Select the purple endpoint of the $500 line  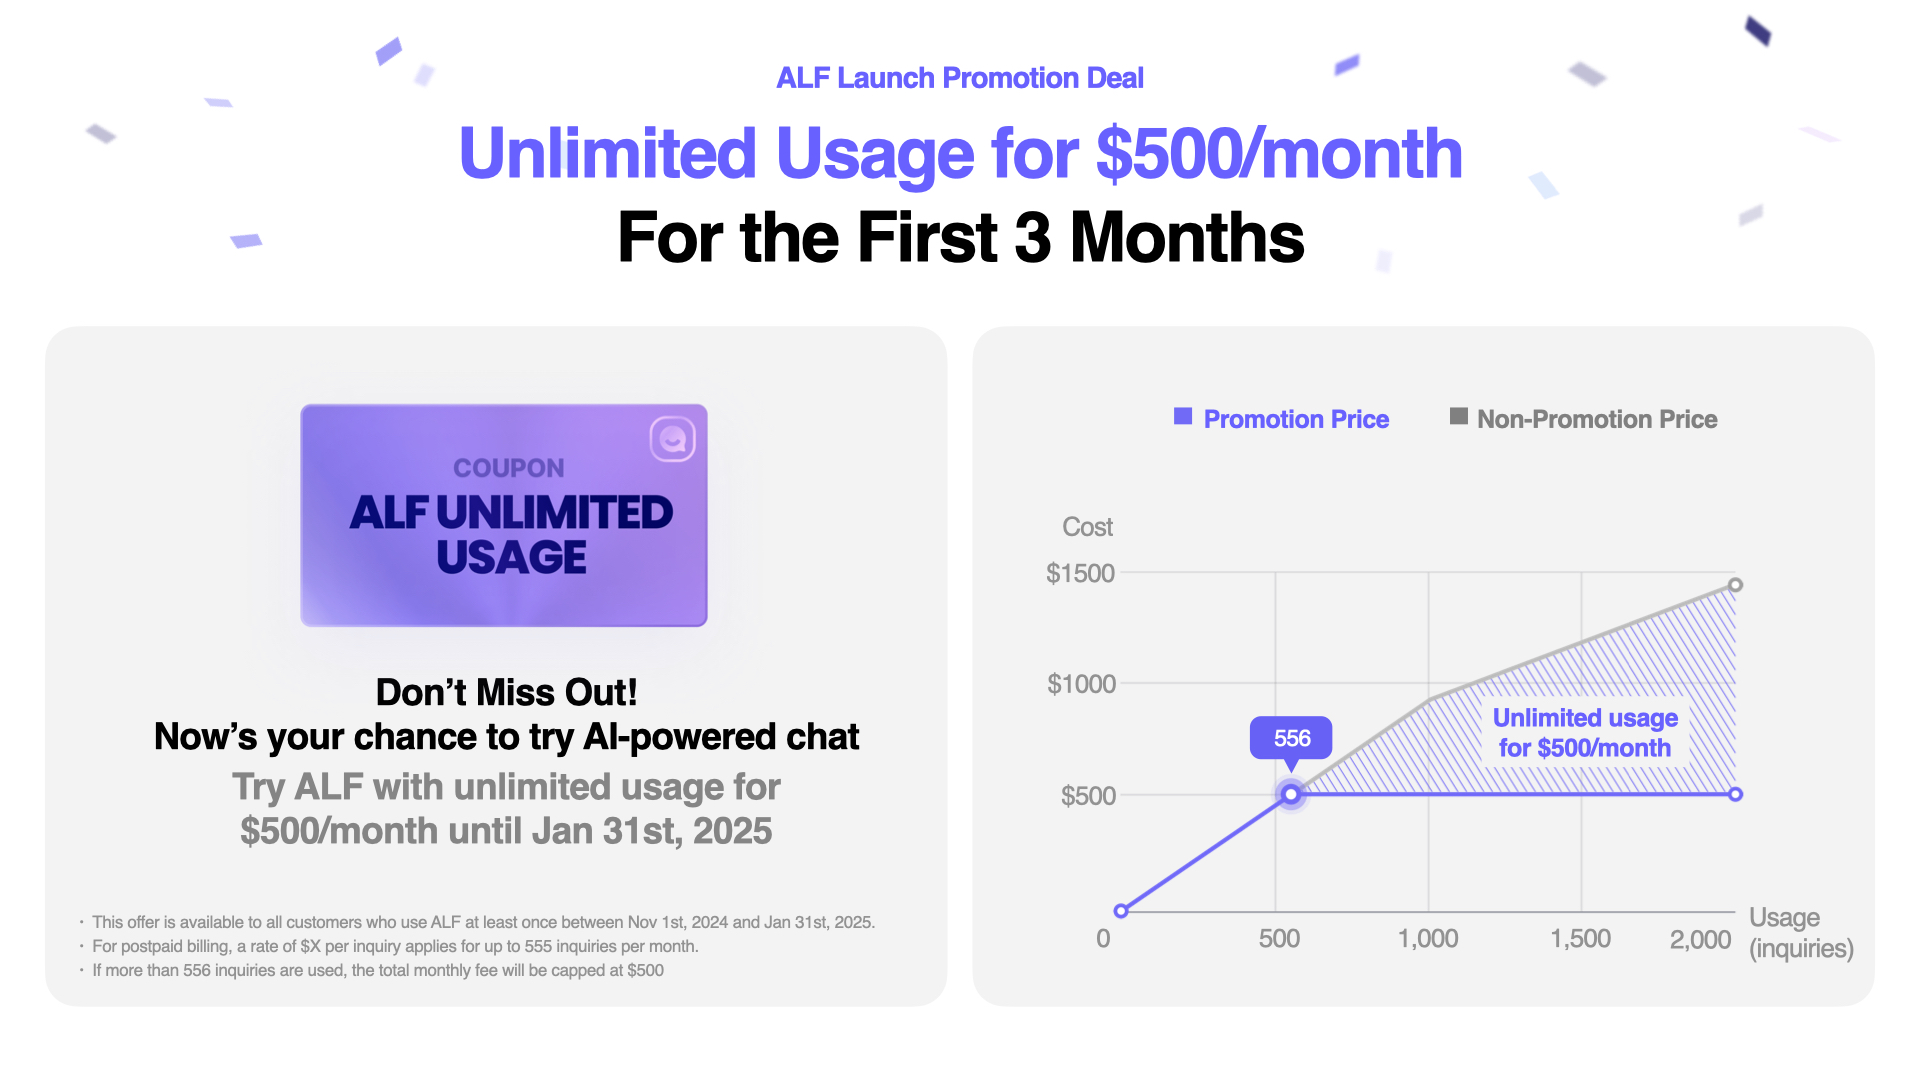[1736, 794]
